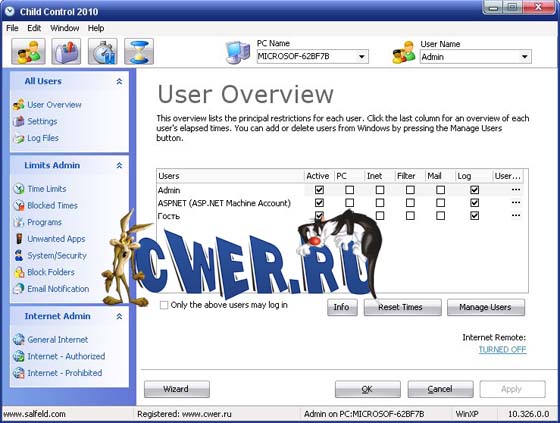Click the Filter column header
Screen dimensions: 560x423
click(410, 176)
